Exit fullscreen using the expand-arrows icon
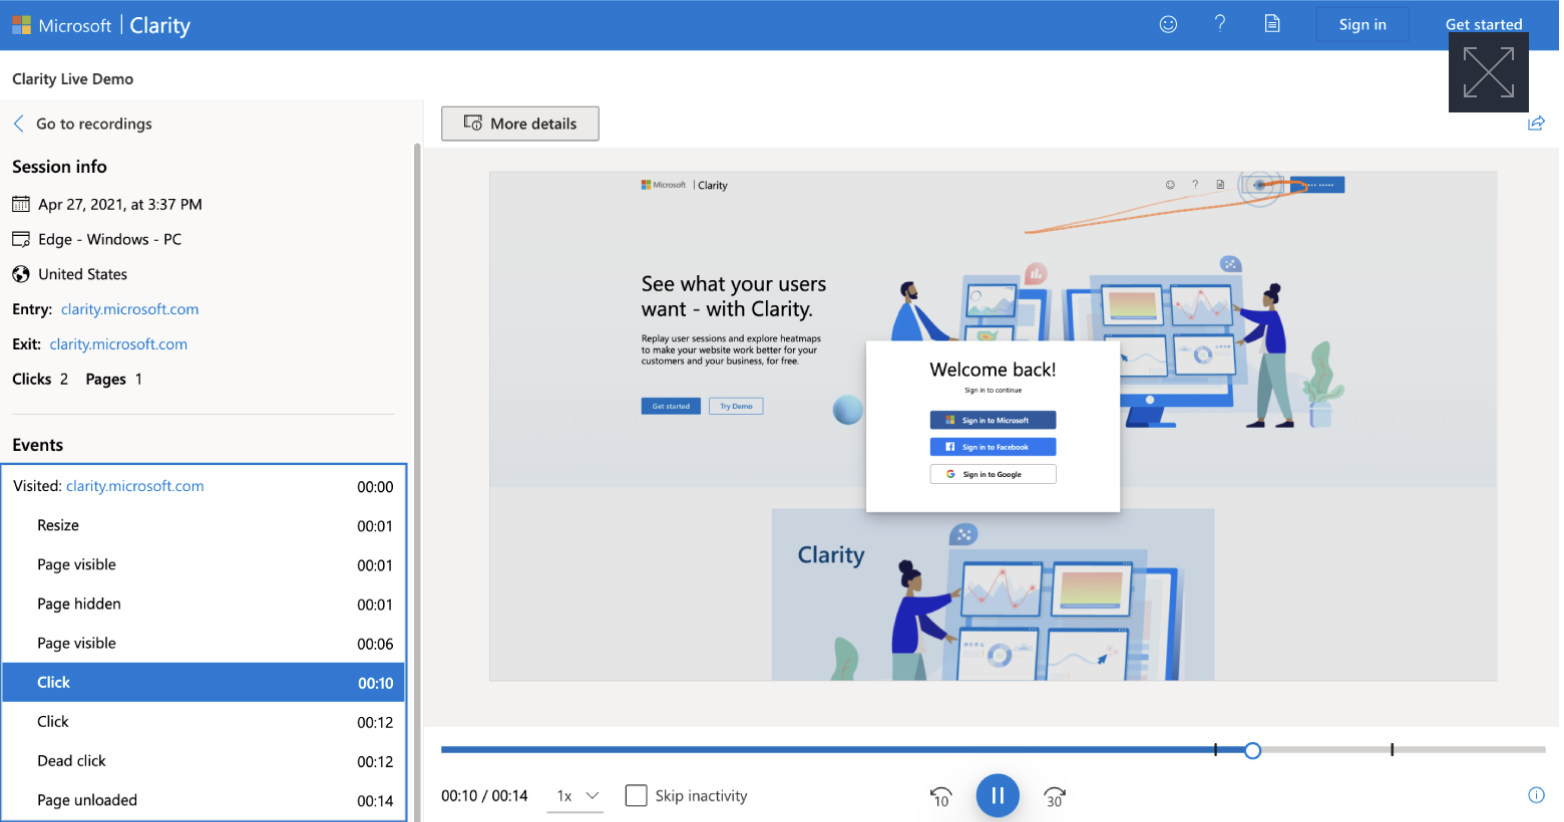Image resolution: width=1564 pixels, height=822 pixels. tap(1489, 71)
